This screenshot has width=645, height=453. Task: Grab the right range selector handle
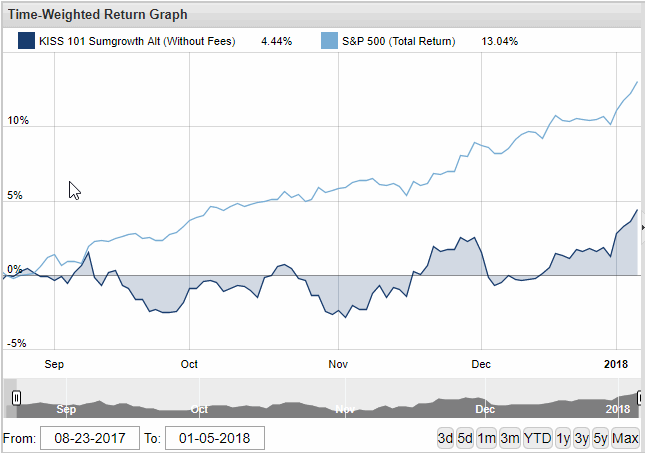pos(640,398)
